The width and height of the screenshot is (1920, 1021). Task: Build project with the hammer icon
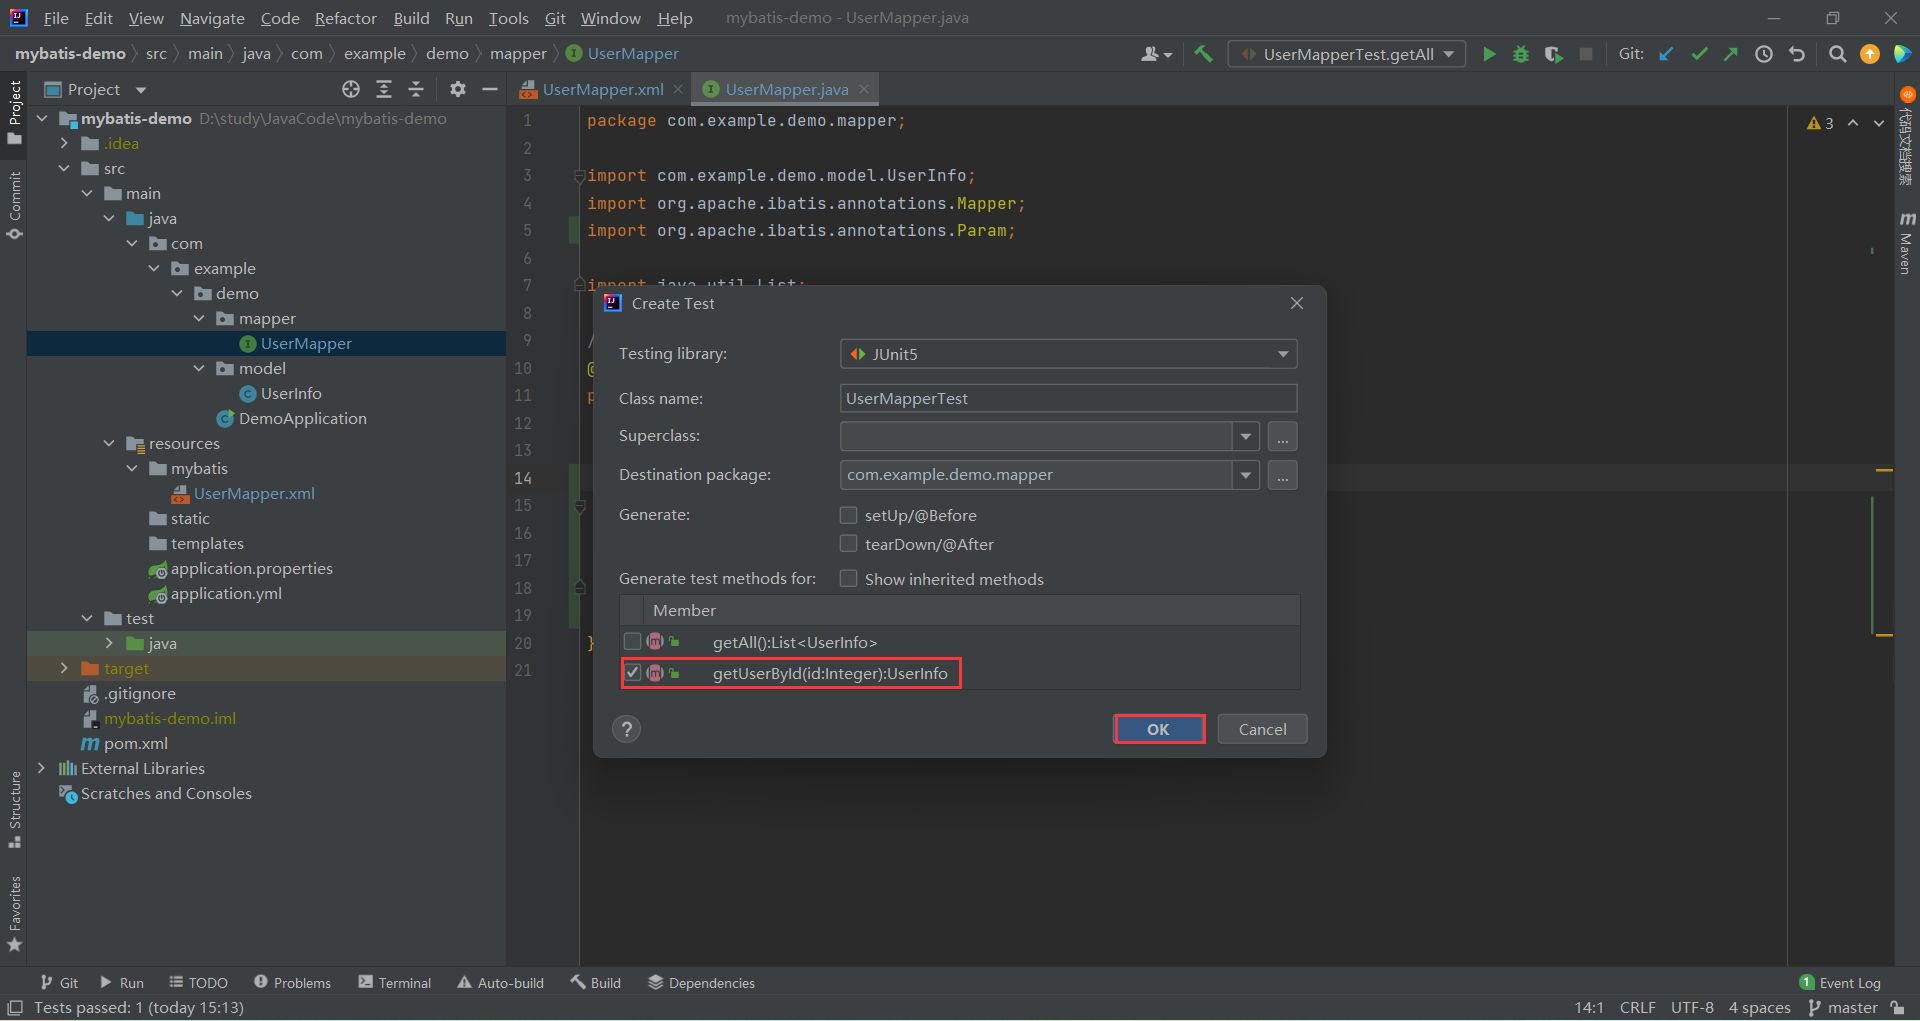[x=1203, y=54]
